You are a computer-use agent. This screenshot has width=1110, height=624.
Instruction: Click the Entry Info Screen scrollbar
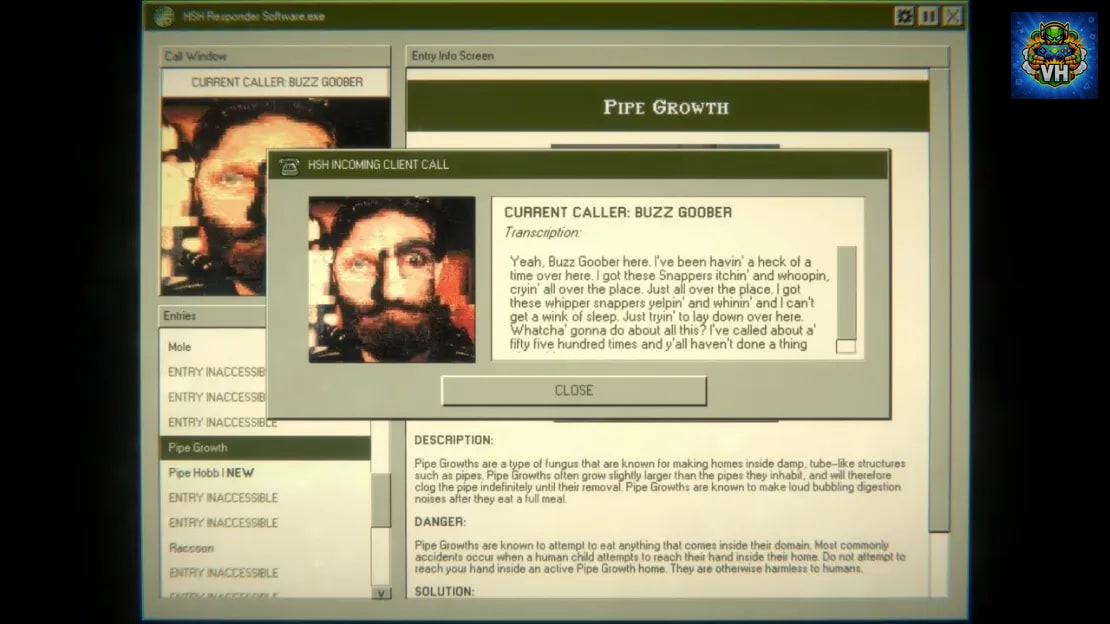(939, 300)
